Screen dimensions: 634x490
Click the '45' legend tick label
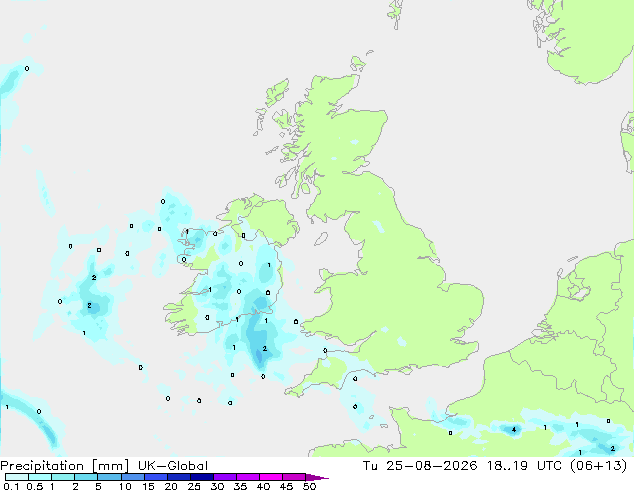point(286,486)
